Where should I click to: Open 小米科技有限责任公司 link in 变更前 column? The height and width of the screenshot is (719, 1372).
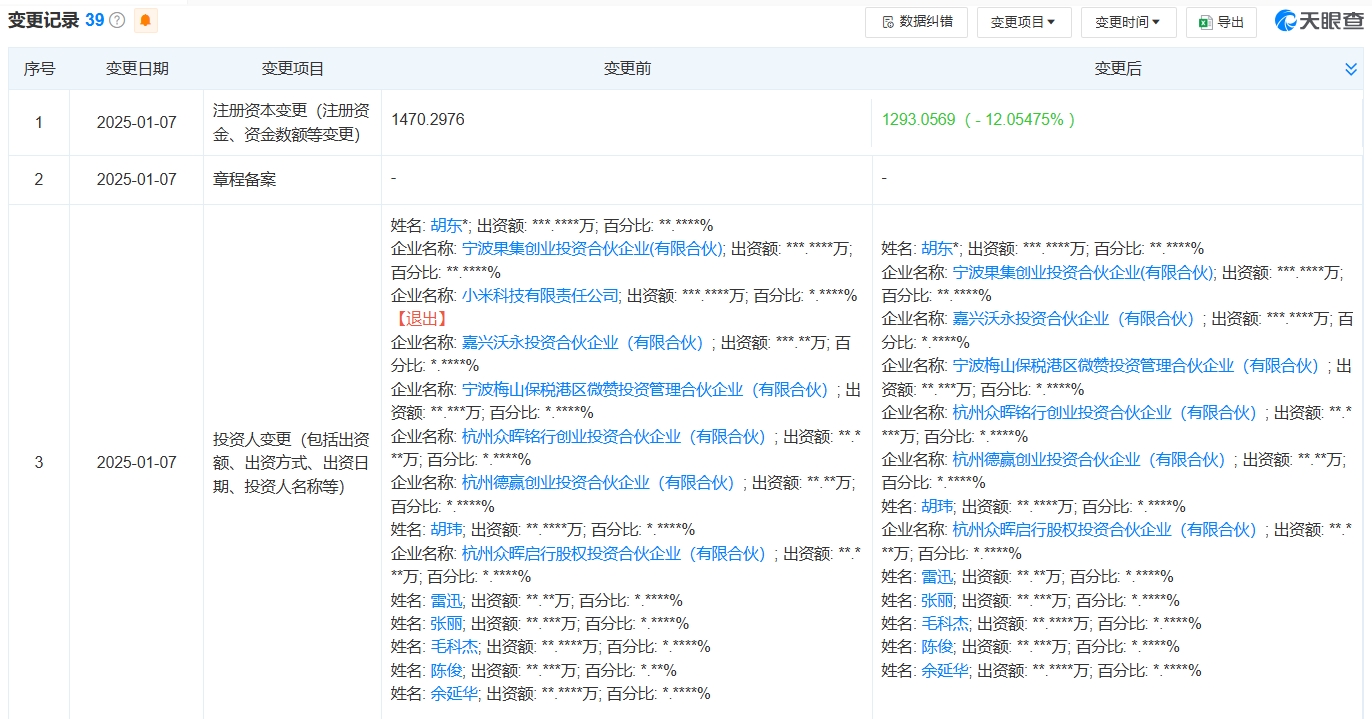[x=541, y=295]
